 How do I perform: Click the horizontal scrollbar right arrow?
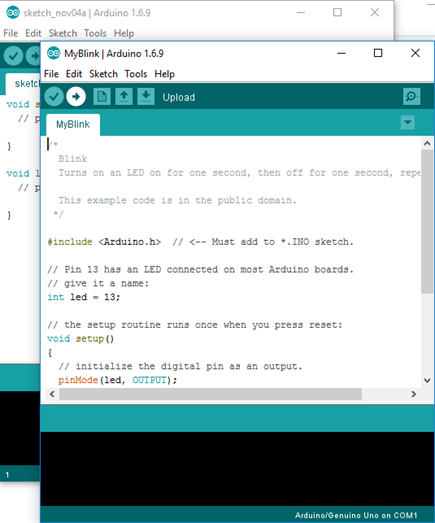point(414,394)
